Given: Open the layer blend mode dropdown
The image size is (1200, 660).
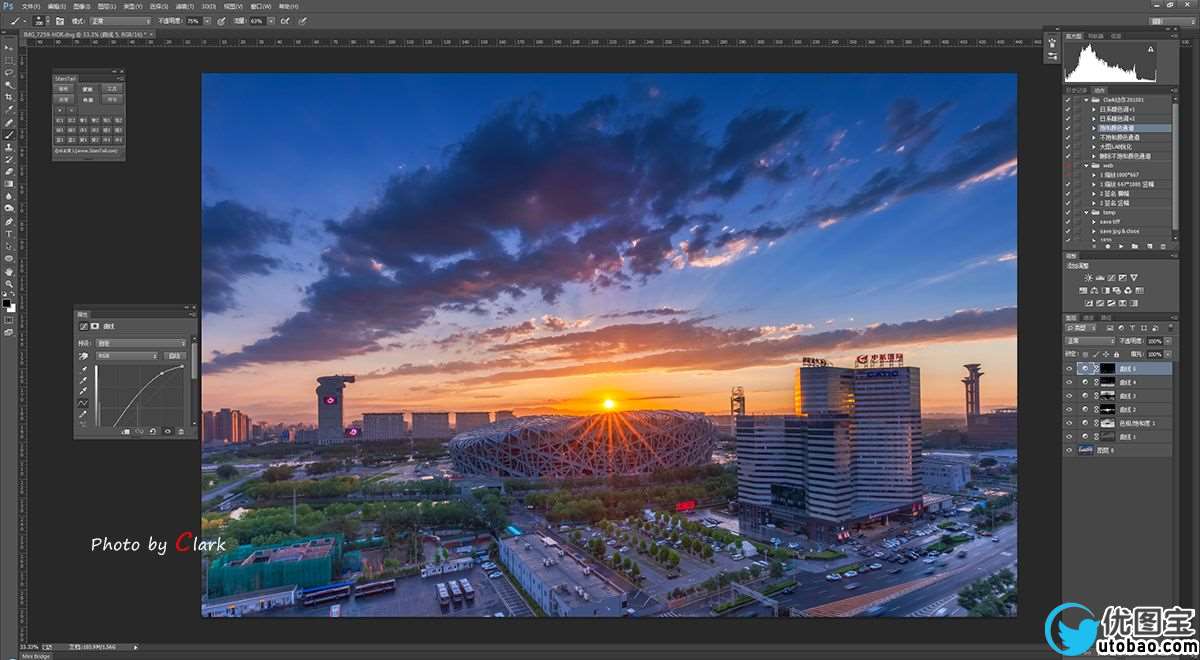Looking at the screenshot, I should click(1091, 341).
